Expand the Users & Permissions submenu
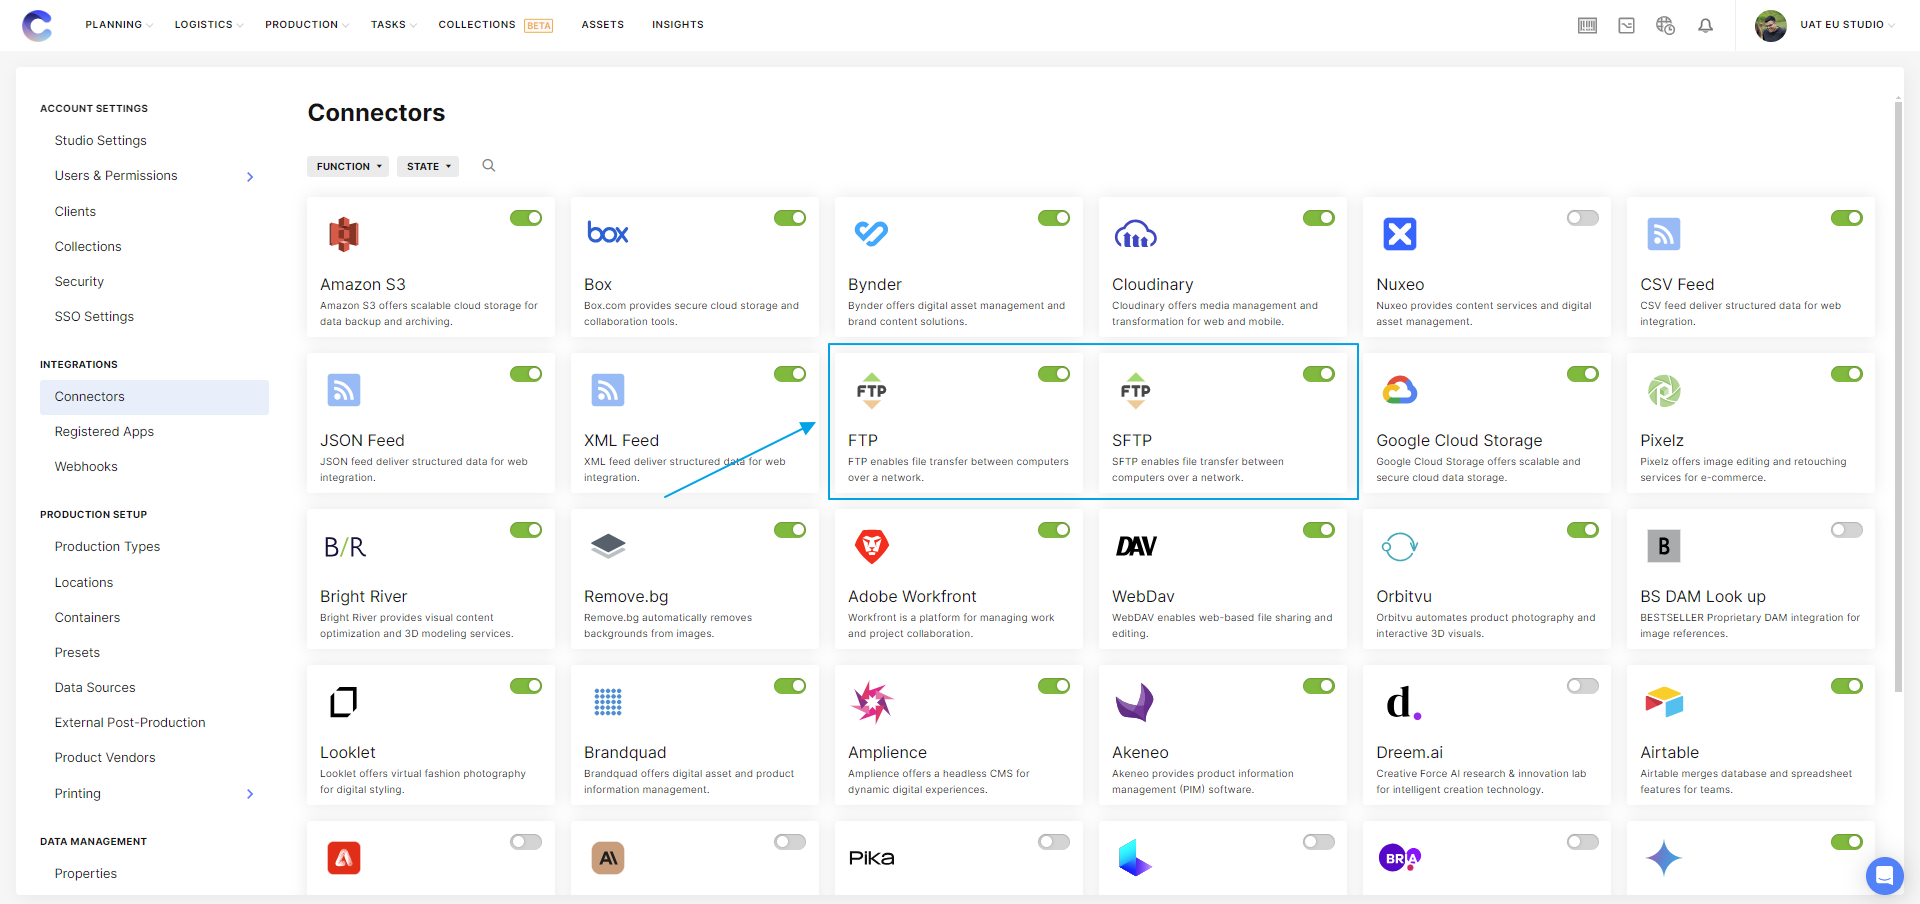Image resolution: width=1920 pixels, height=904 pixels. pyautogui.click(x=250, y=177)
